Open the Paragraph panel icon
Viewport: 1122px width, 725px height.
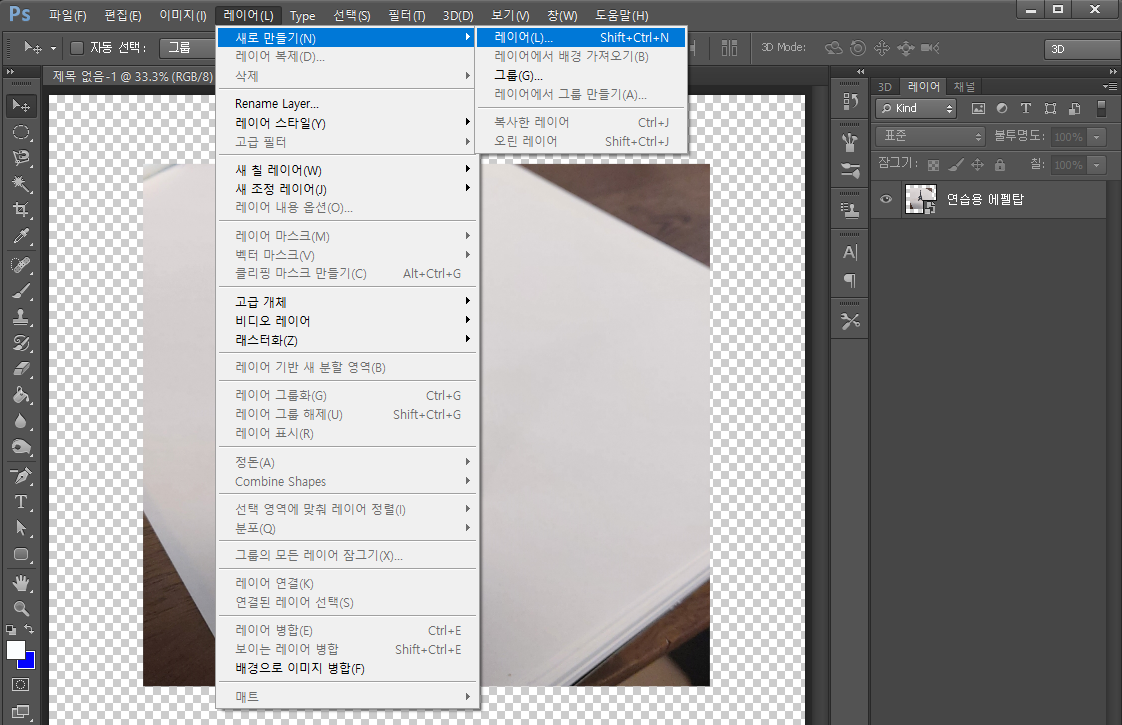(850, 280)
